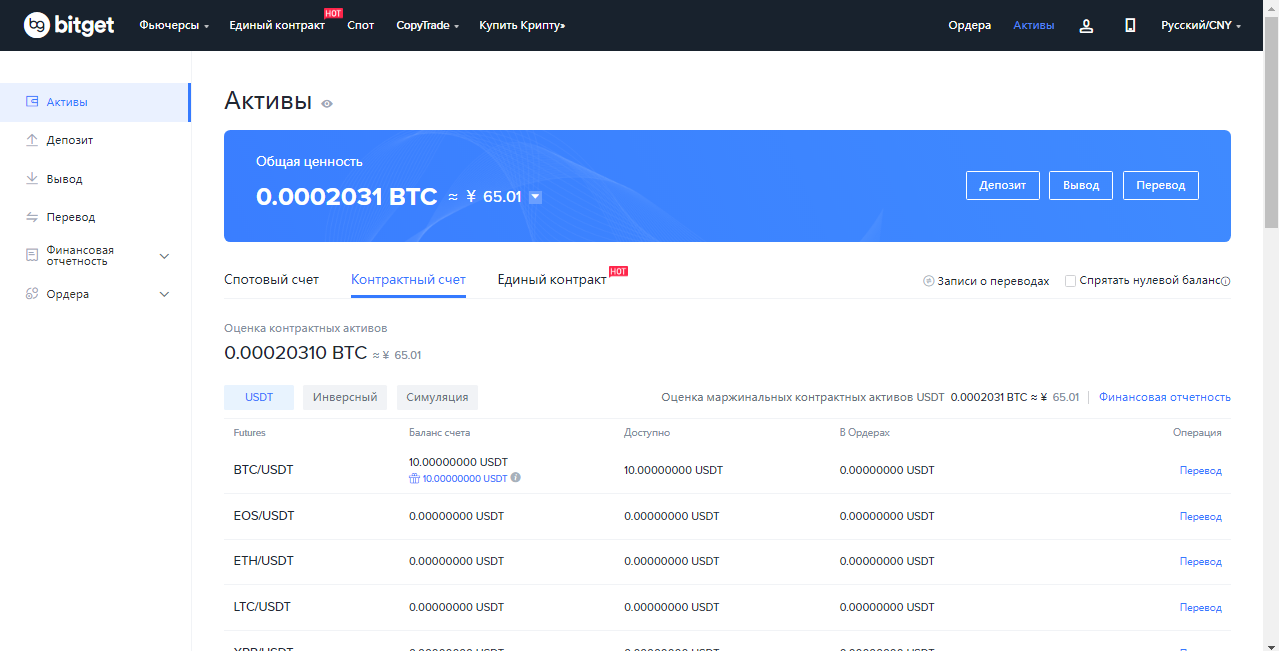Click the mobile app download icon
This screenshot has height=651, width=1279.
coord(1130,26)
